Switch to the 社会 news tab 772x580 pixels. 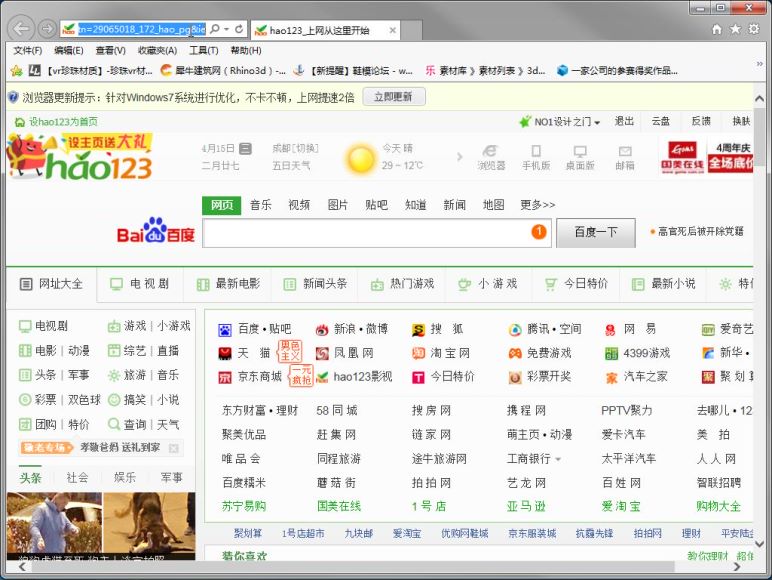click(x=77, y=477)
